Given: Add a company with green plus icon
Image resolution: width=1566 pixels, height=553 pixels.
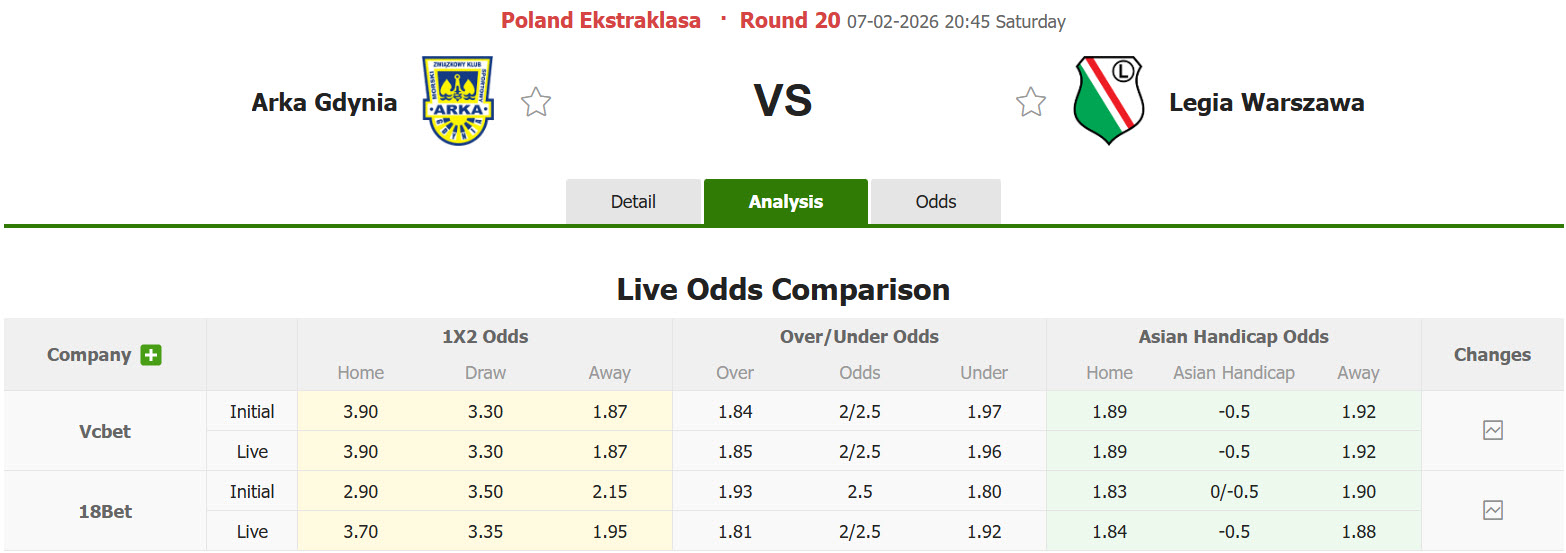Looking at the screenshot, I should pos(151,355).
